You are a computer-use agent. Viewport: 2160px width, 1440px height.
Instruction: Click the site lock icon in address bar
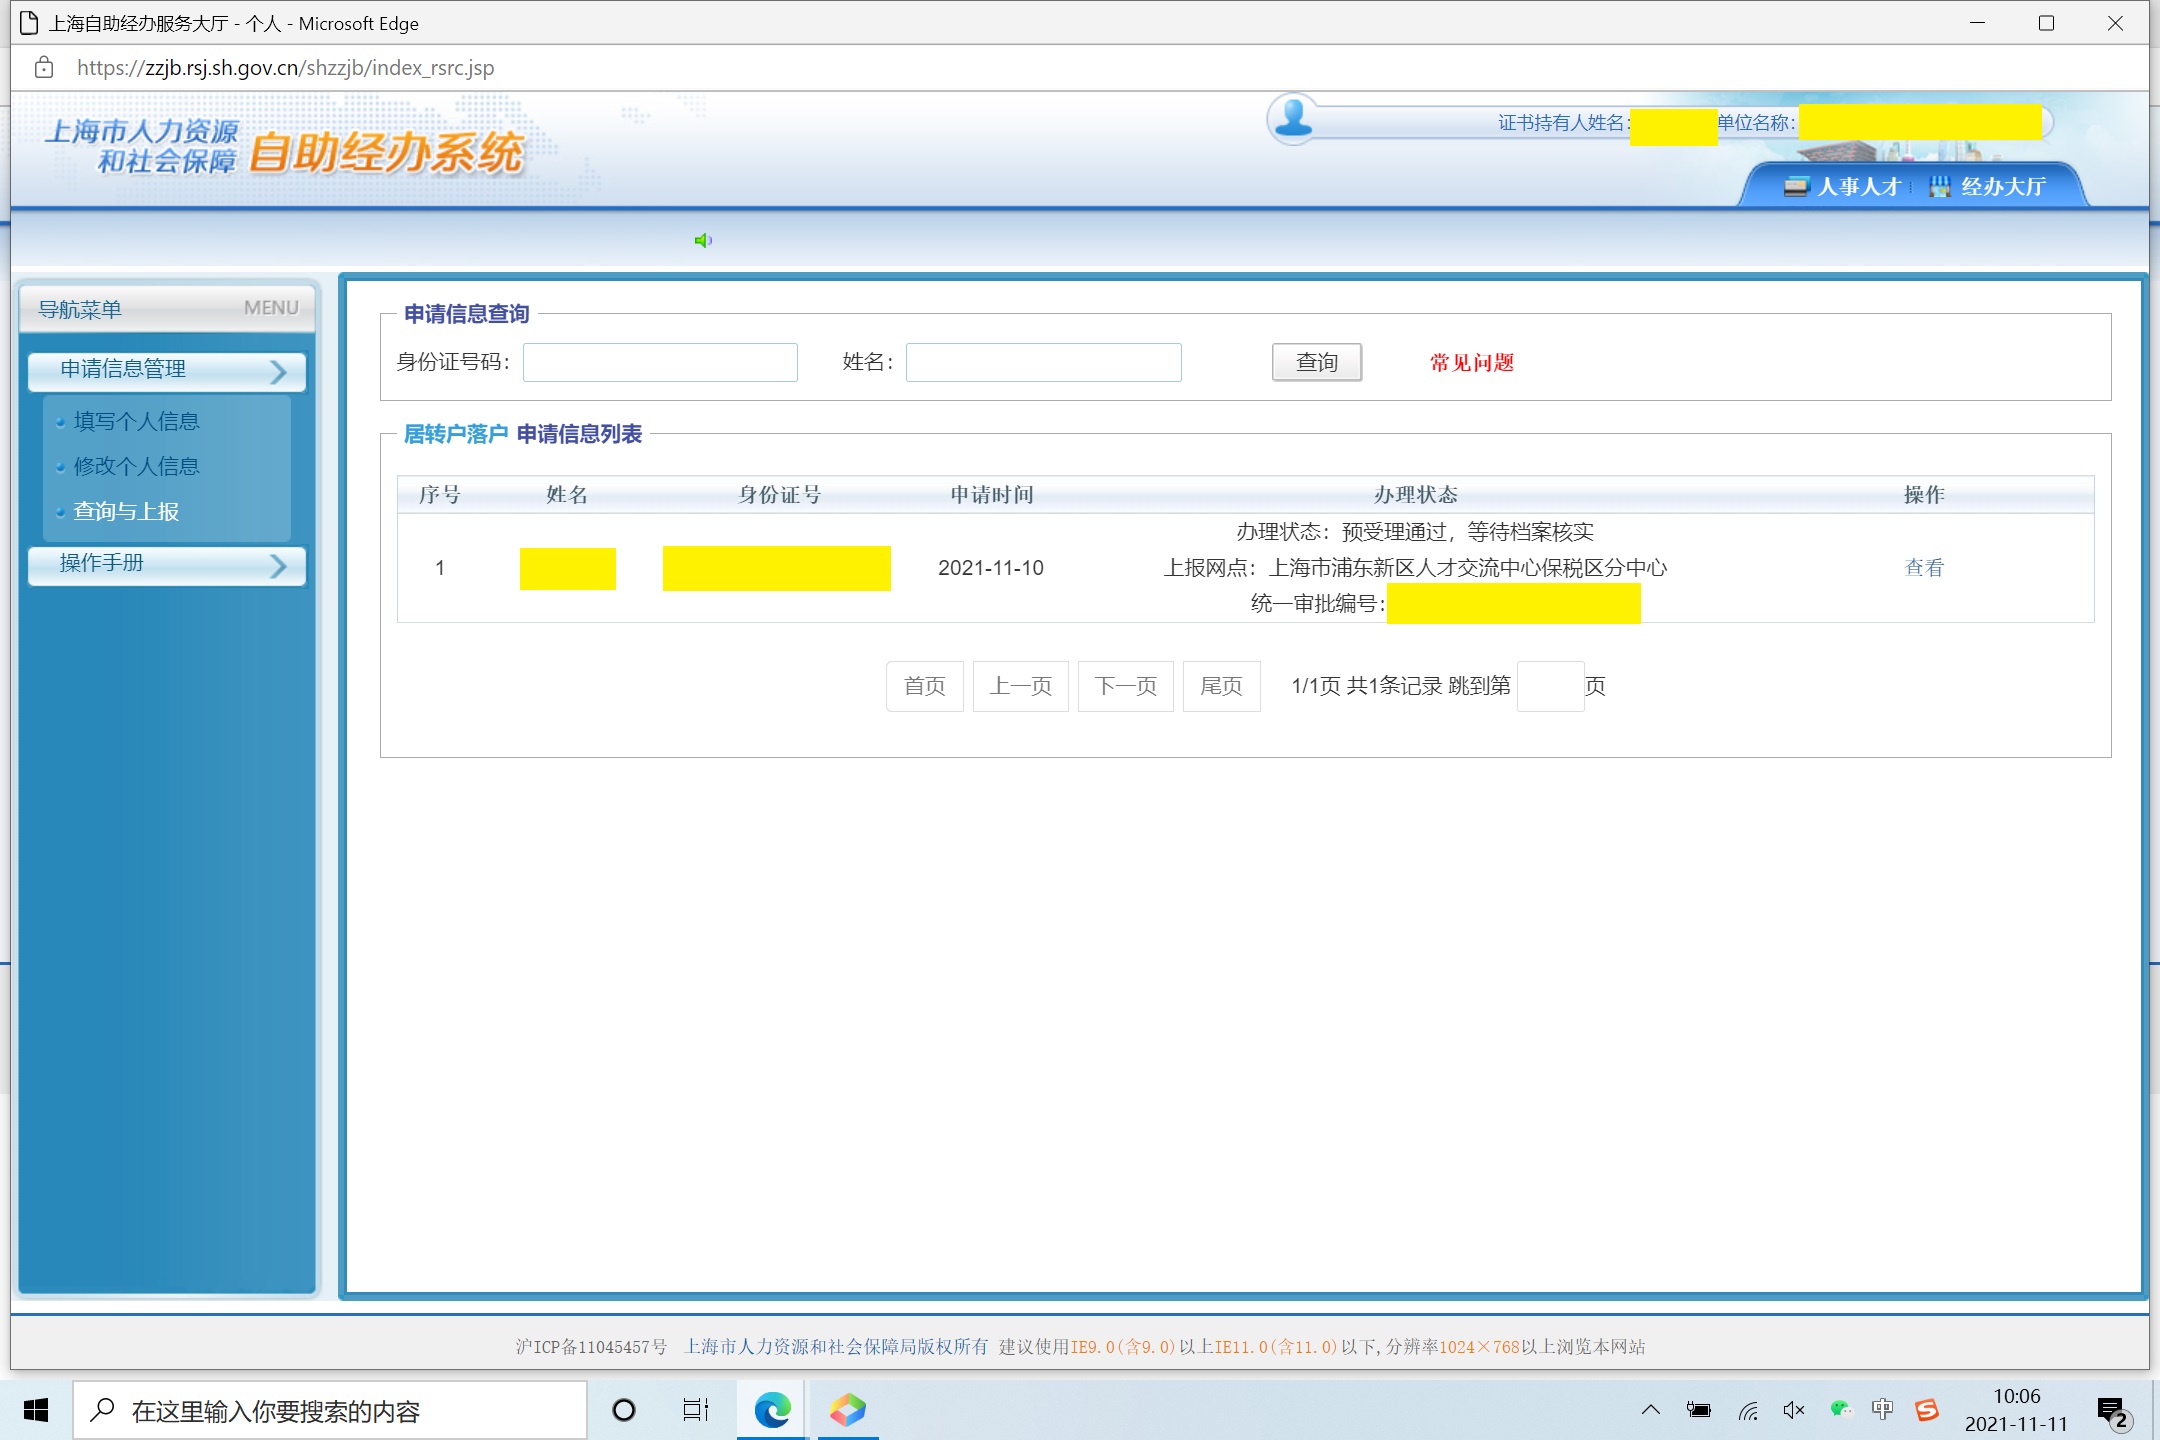point(44,67)
